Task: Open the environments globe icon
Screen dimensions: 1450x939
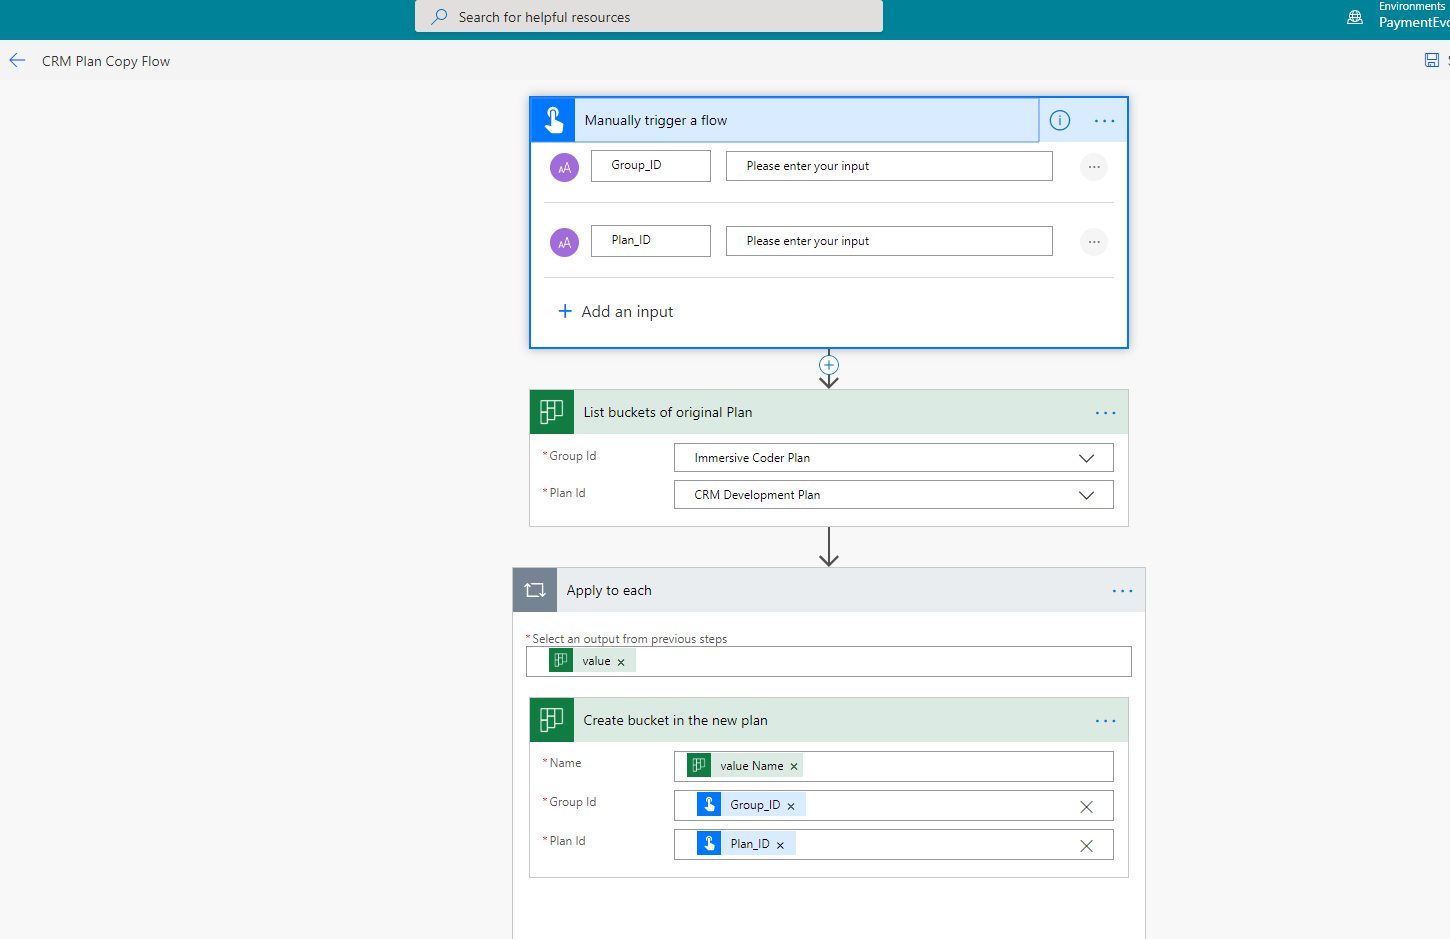Action: [1355, 17]
